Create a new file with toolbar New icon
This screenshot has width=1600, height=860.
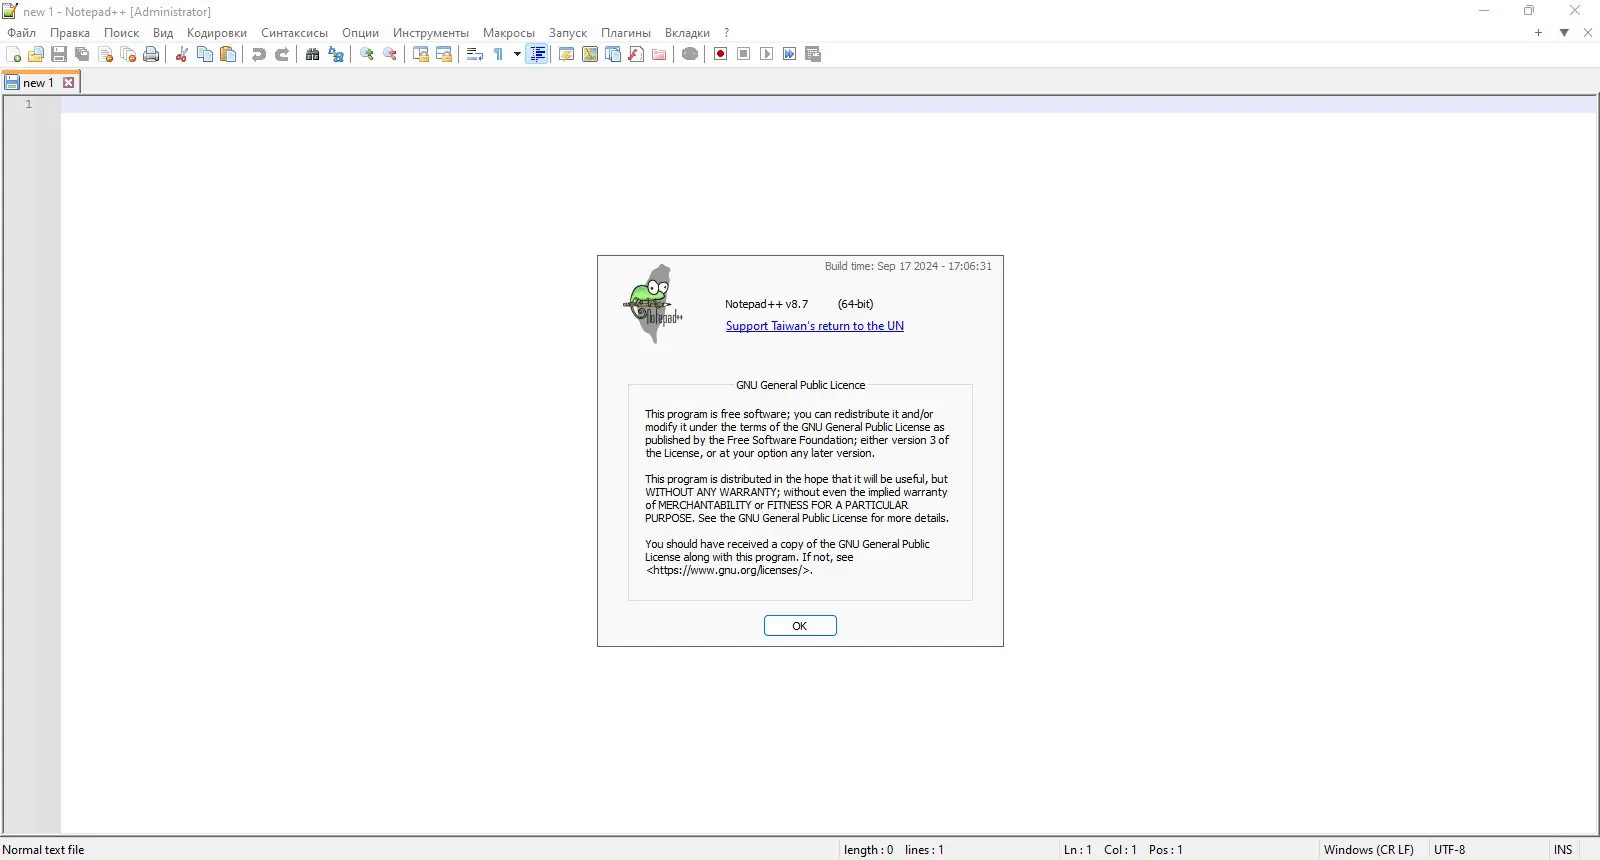coord(14,54)
